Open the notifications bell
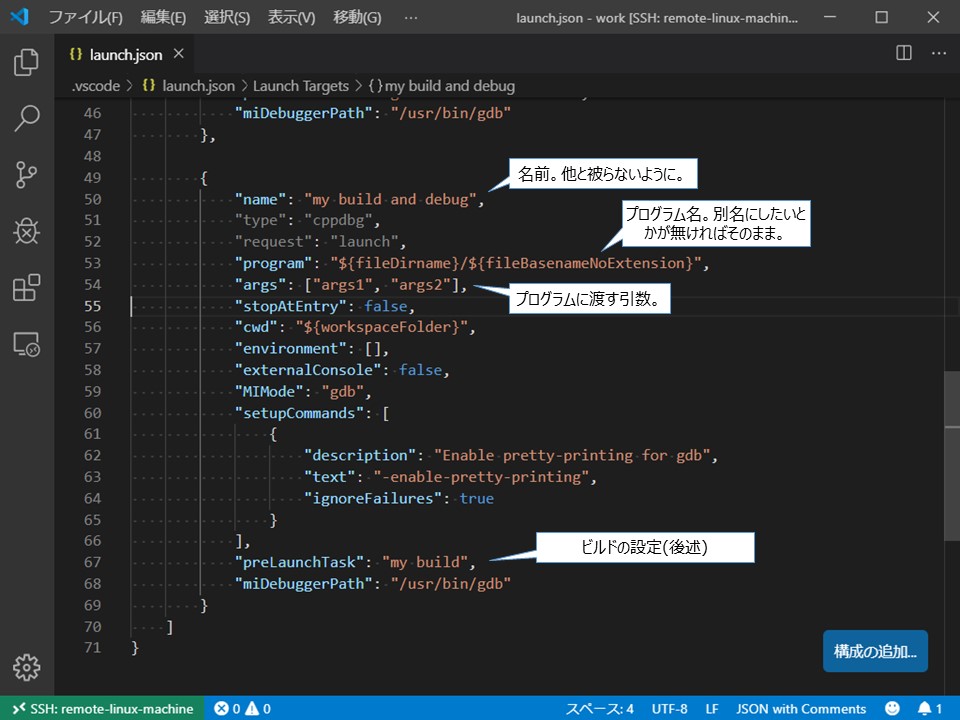The image size is (960, 720). (929, 708)
